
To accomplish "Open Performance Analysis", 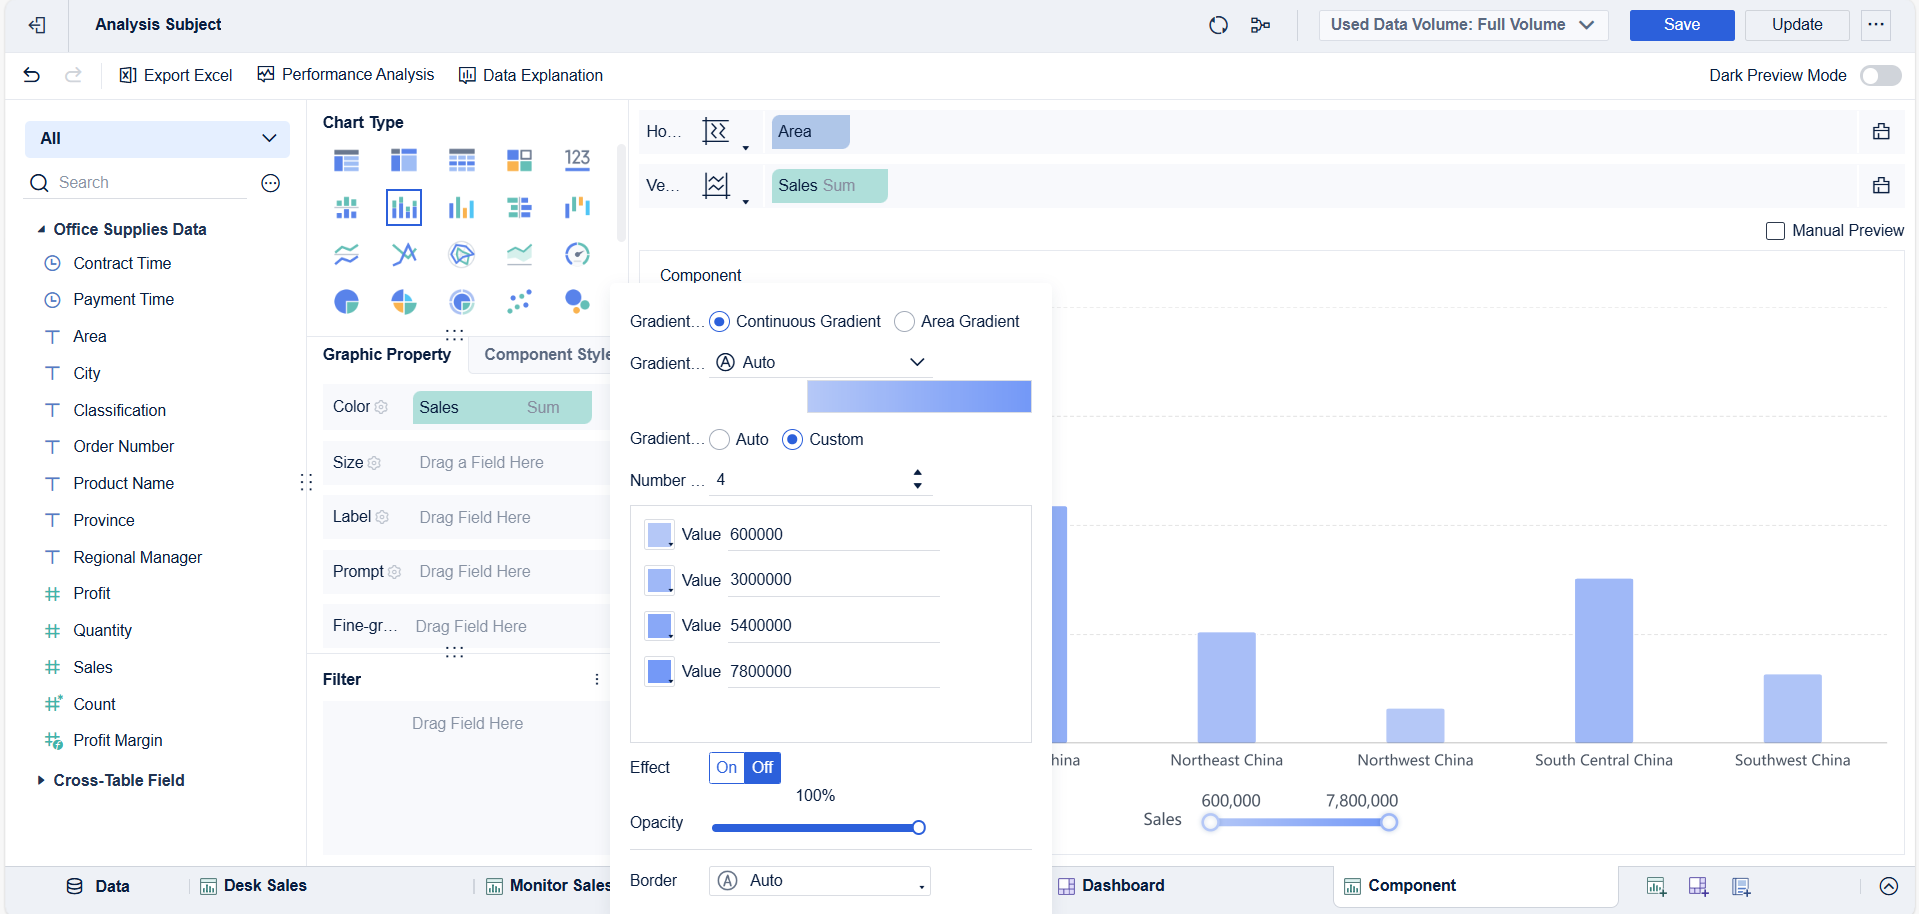I will click(x=346, y=75).
